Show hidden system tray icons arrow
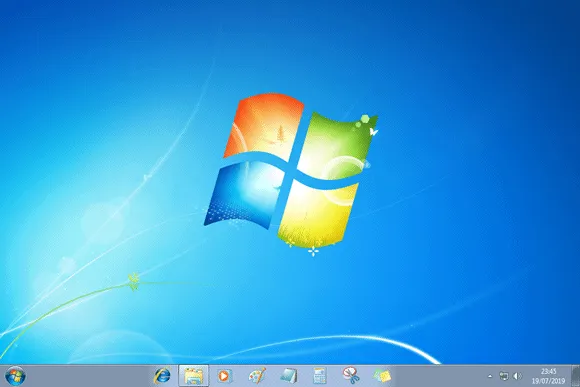Viewport: 580px width, 387px height. 490,376
